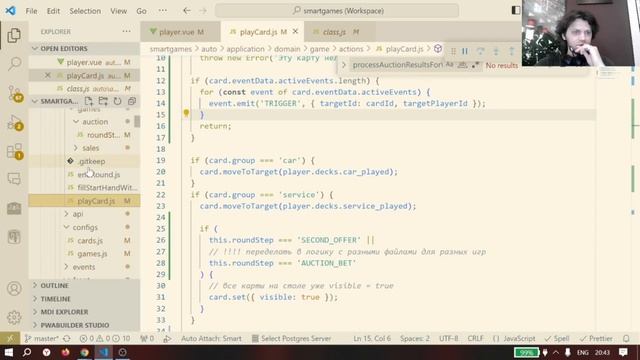Click master branch in status bar
Image resolution: width=640 pixels, height=360 pixels.
click(x=41, y=338)
